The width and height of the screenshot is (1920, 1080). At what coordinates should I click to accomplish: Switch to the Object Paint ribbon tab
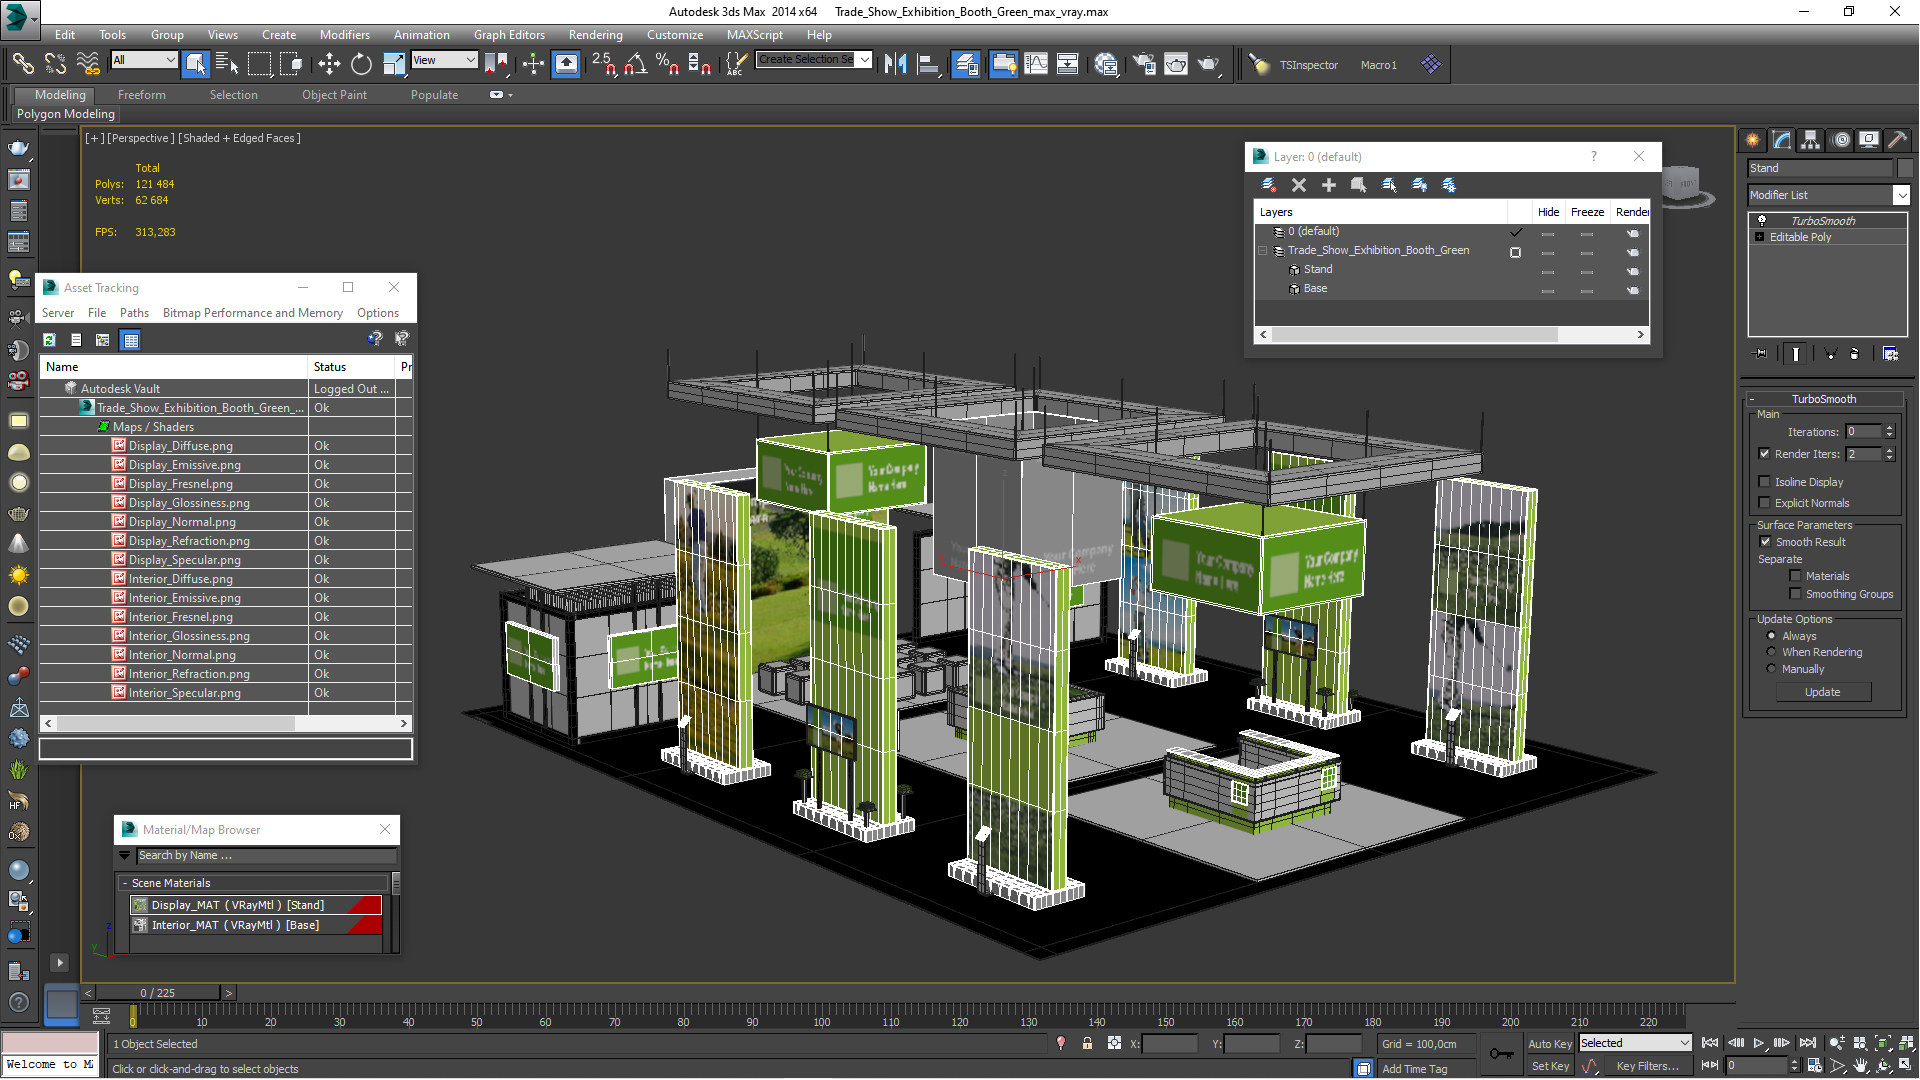click(x=334, y=95)
